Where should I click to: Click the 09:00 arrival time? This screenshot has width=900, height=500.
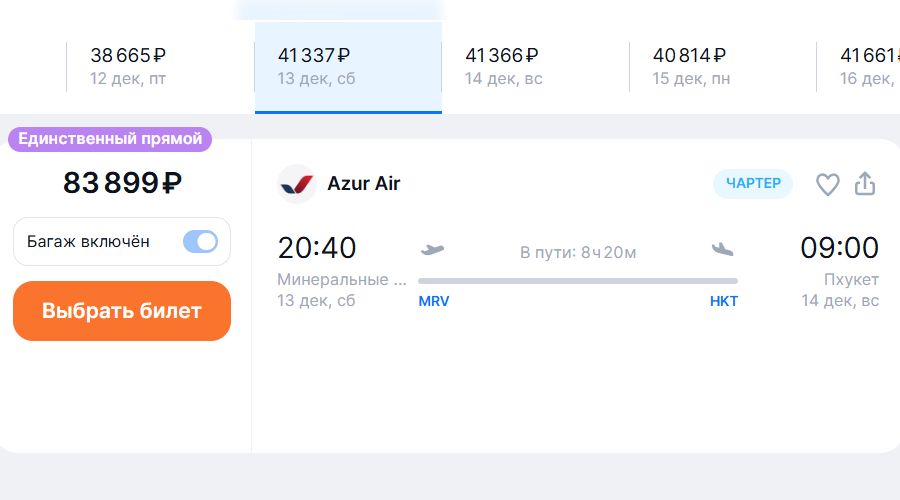(839, 248)
